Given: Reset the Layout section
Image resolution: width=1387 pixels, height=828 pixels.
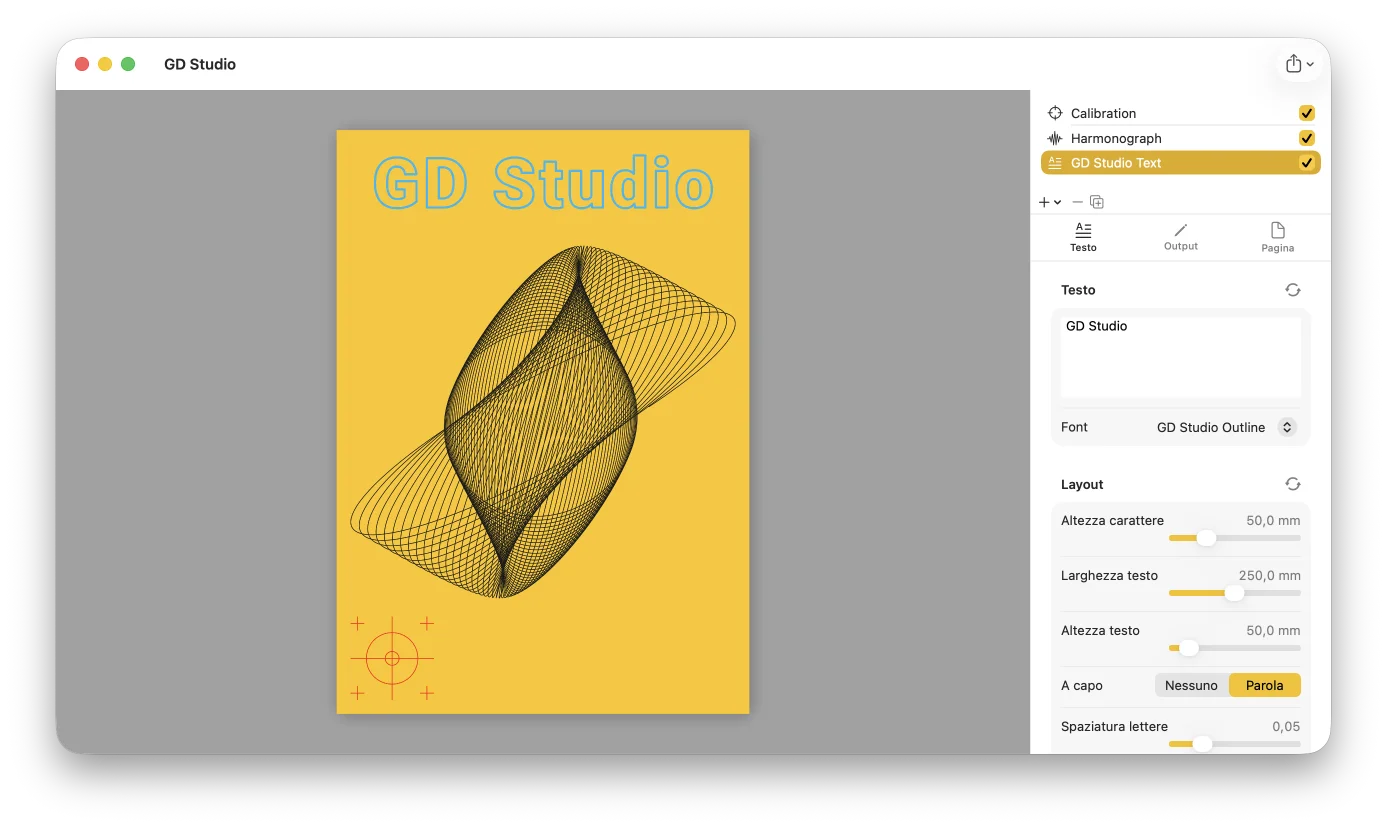Looking at the screenshot, I should point(1293,484).
